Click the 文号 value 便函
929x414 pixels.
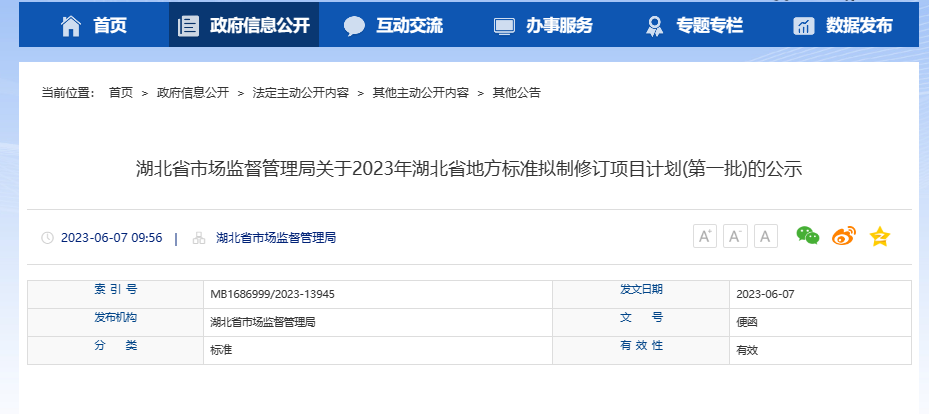click(747, 322)
